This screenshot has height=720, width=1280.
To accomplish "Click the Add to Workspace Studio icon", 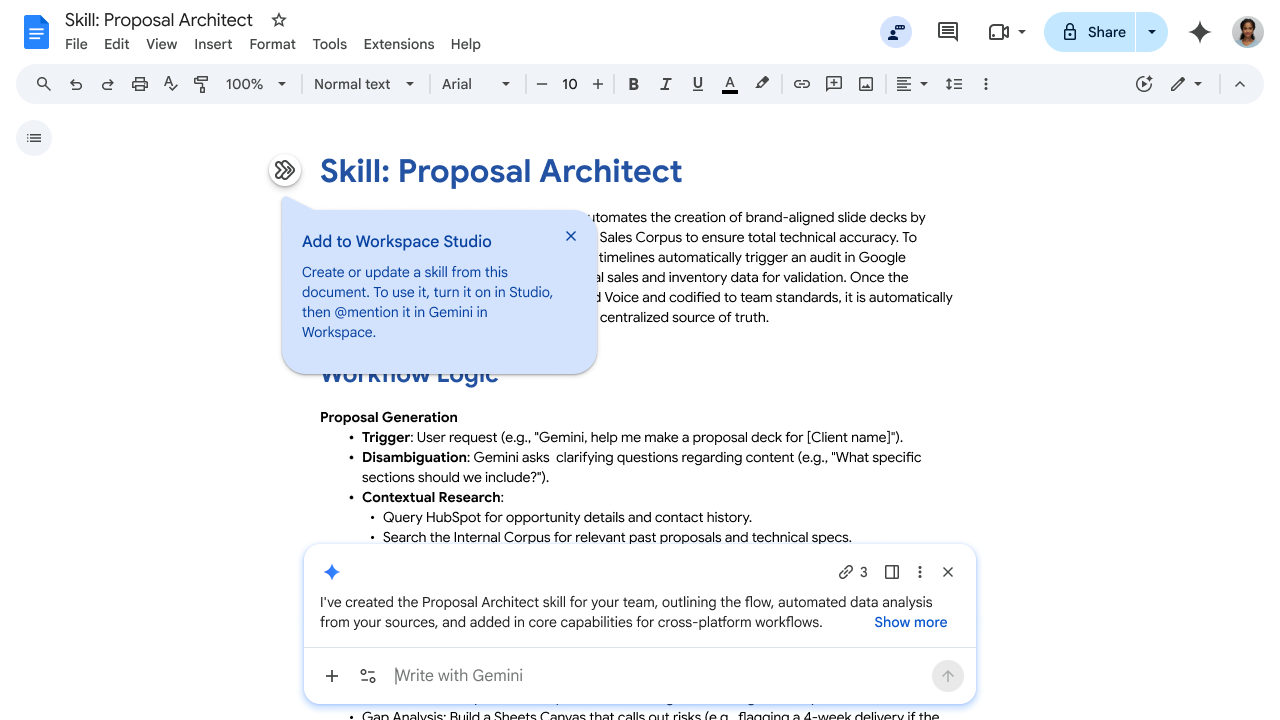I will (x=285, y=171).
